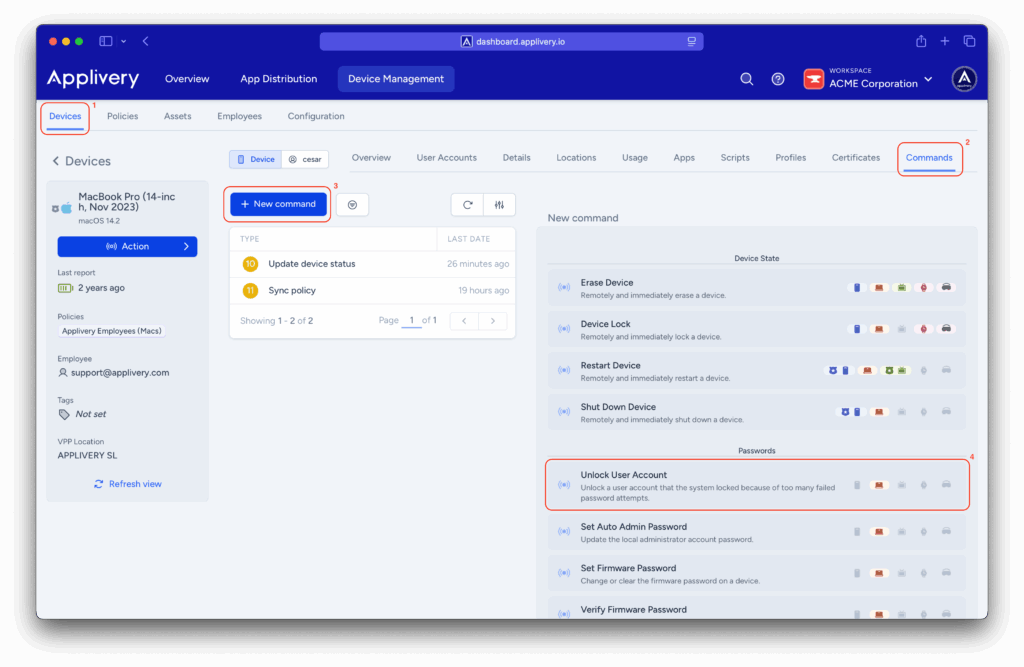Click the filter icon beside New command

352,204
